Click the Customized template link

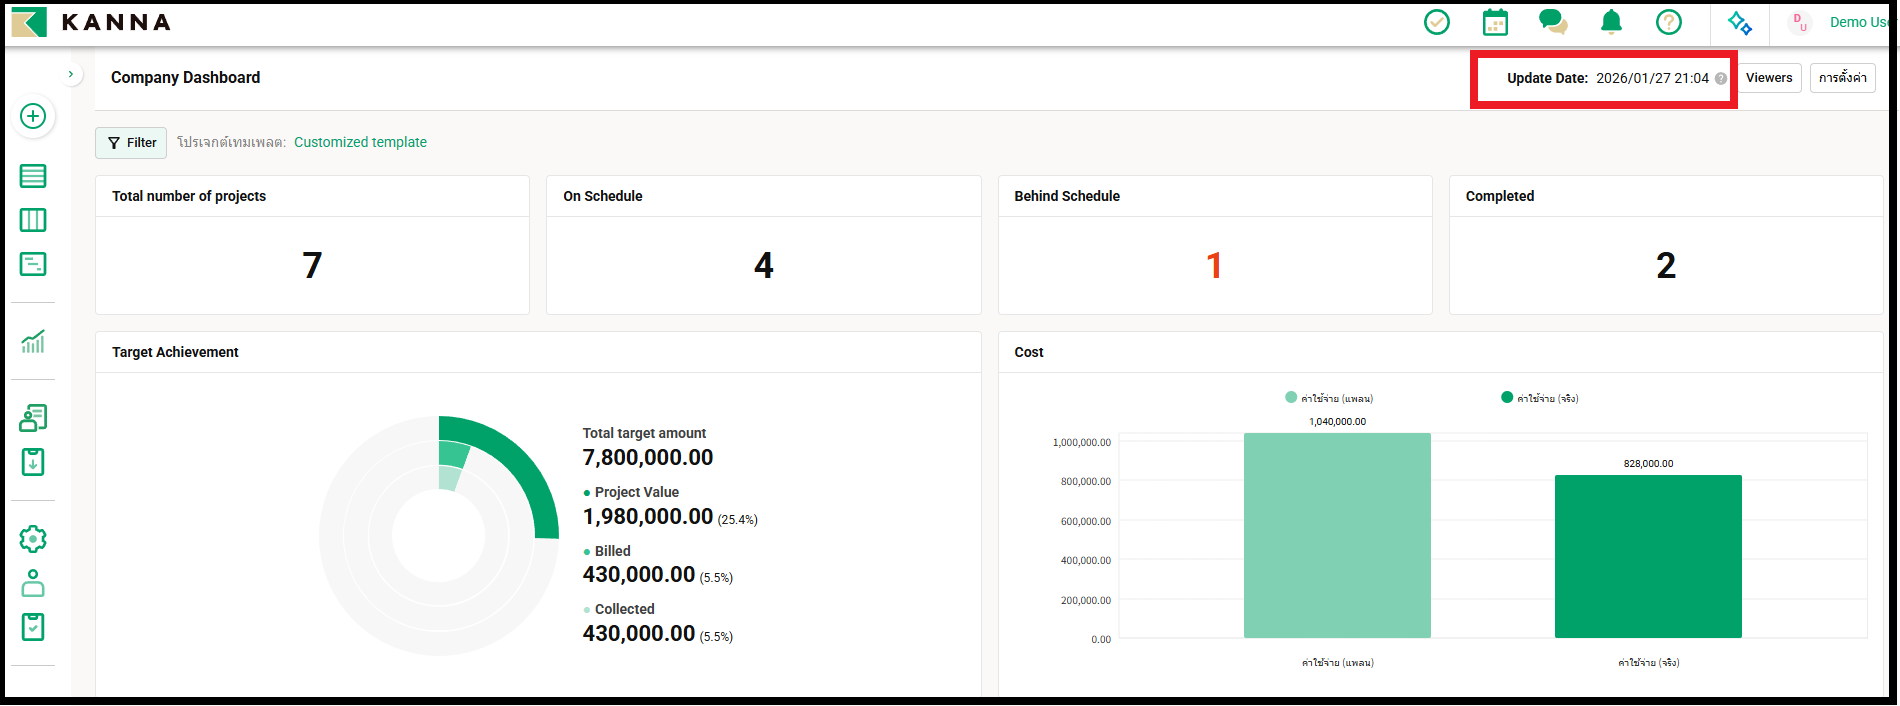click(x=360, y=142)
